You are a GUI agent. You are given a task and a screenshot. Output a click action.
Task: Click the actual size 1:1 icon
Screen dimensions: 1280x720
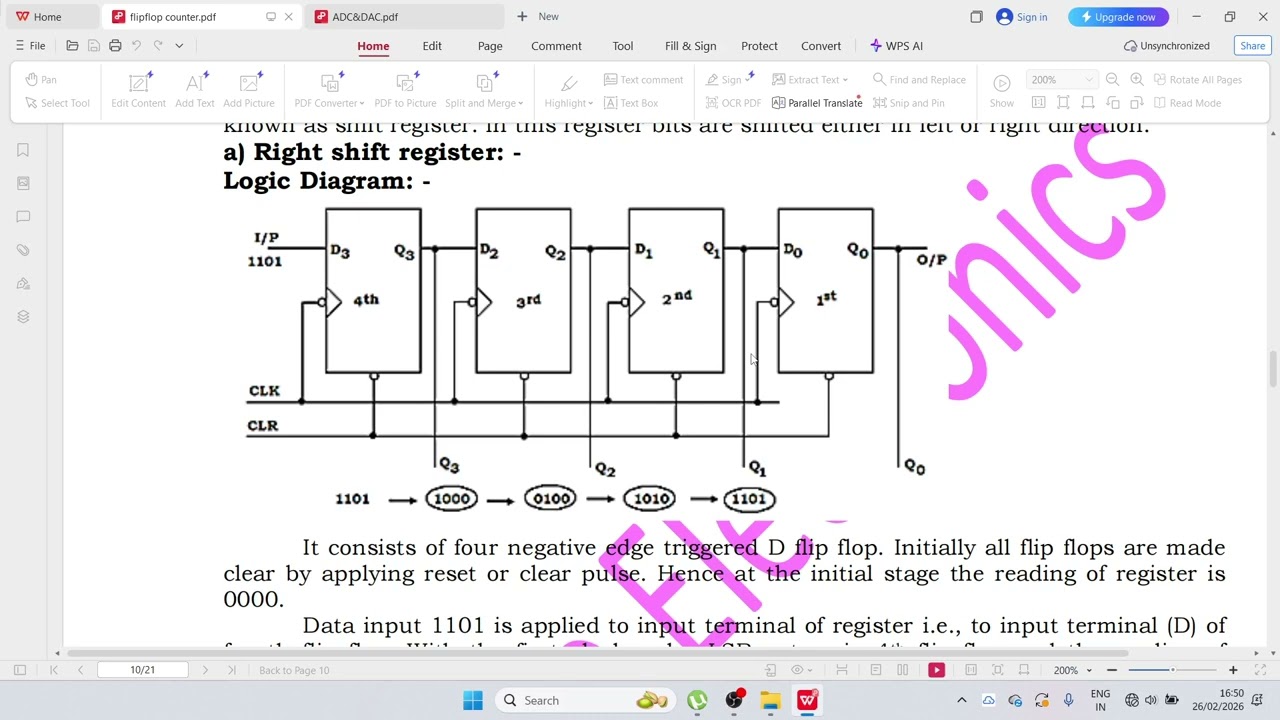[1038, 103]
